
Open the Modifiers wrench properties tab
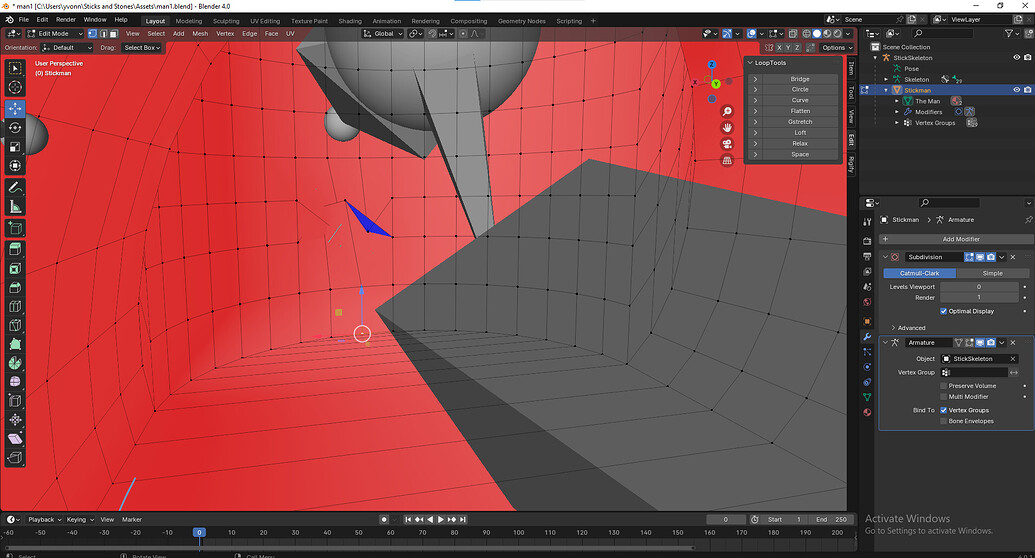pos(867,337)
